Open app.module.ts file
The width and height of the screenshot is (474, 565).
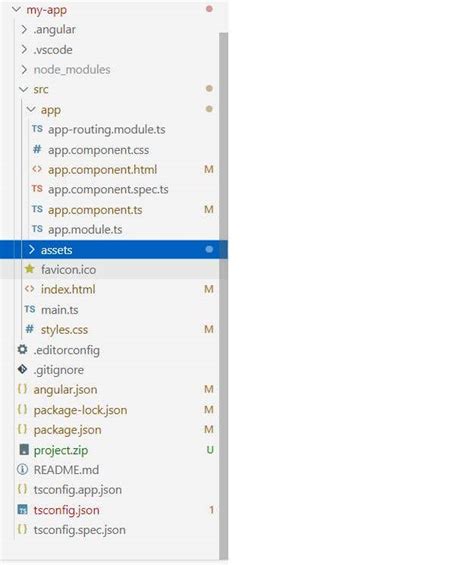[85, 230]
